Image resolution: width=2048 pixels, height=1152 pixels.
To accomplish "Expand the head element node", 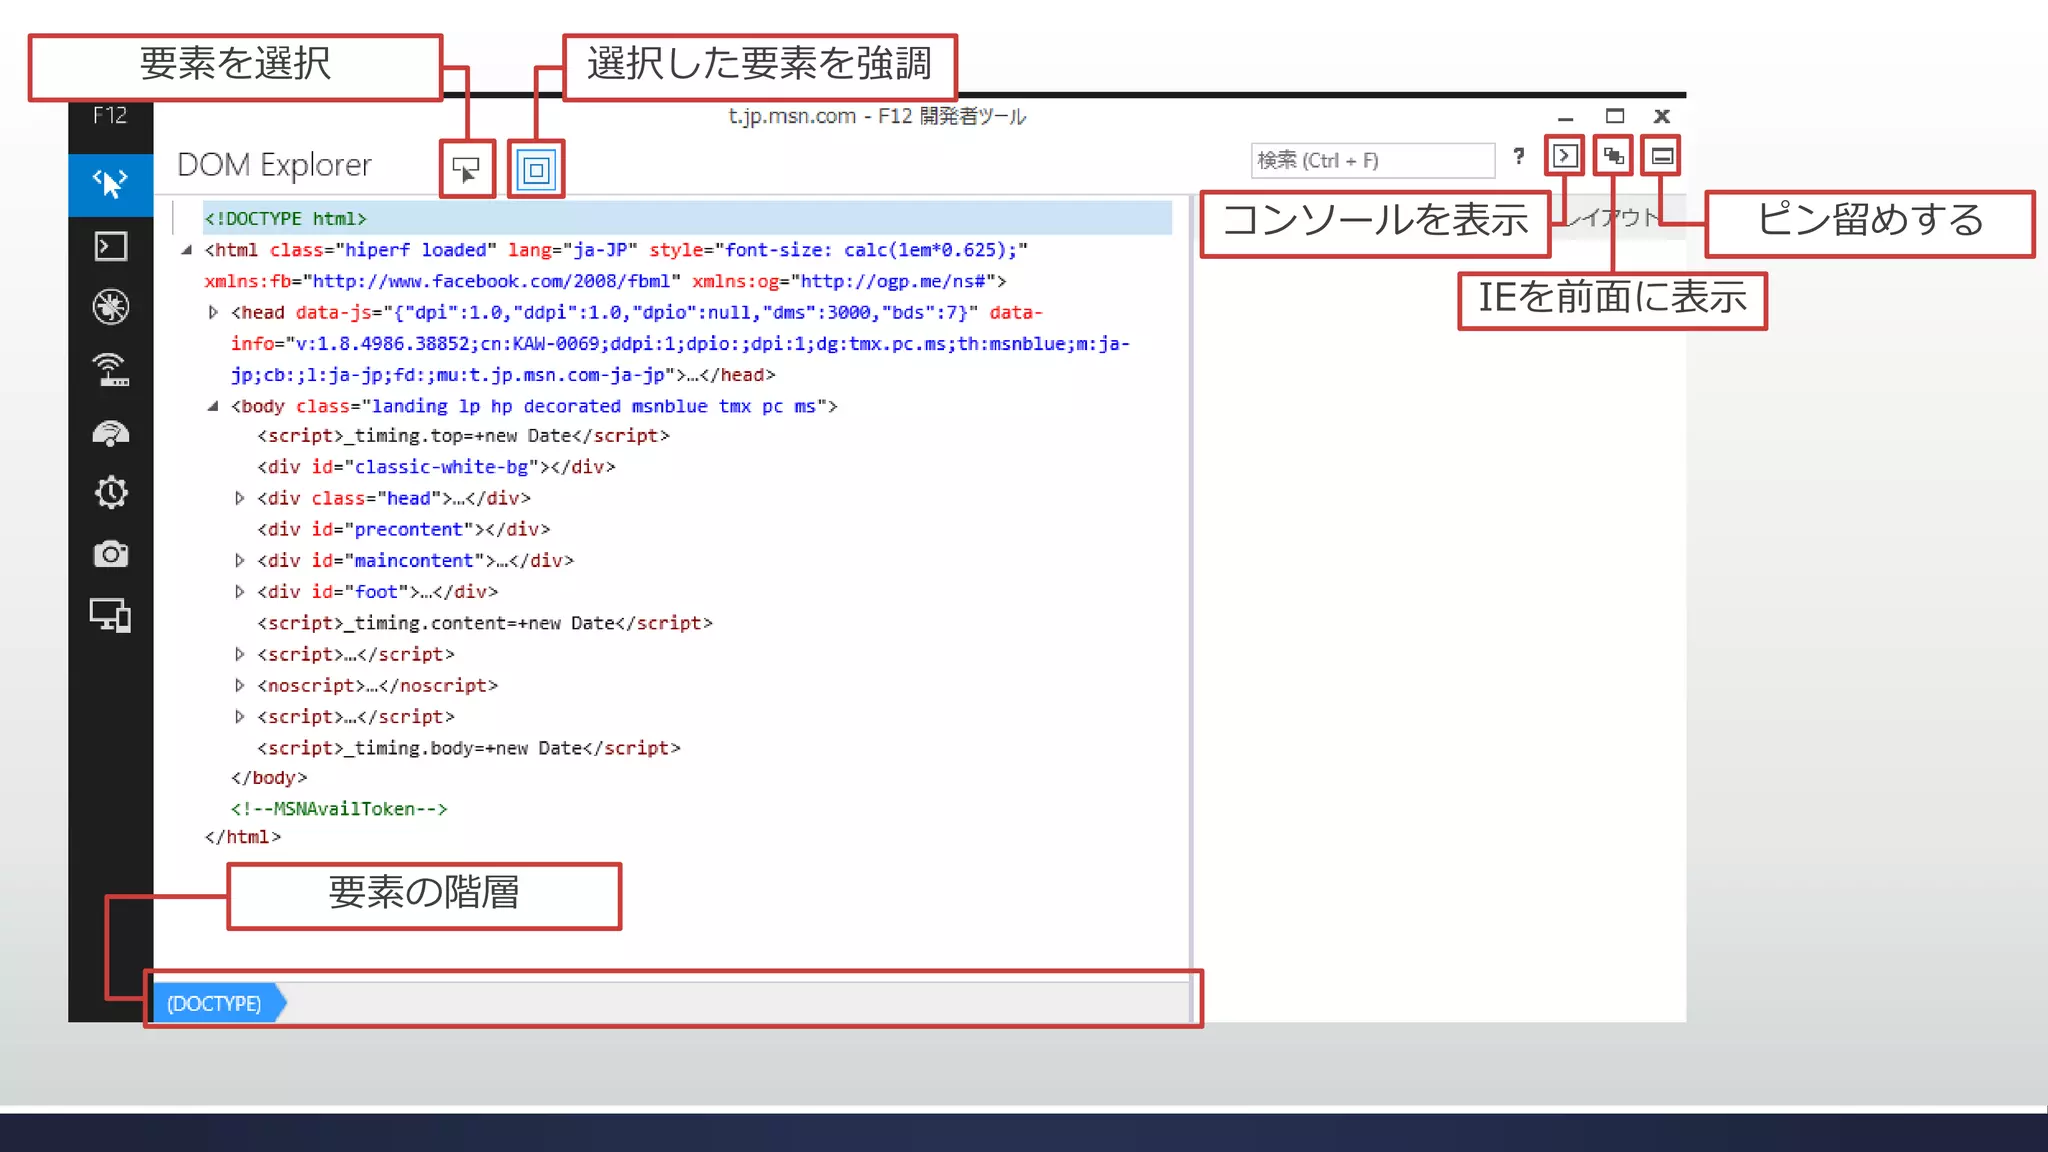I will [x=213, y=312].
